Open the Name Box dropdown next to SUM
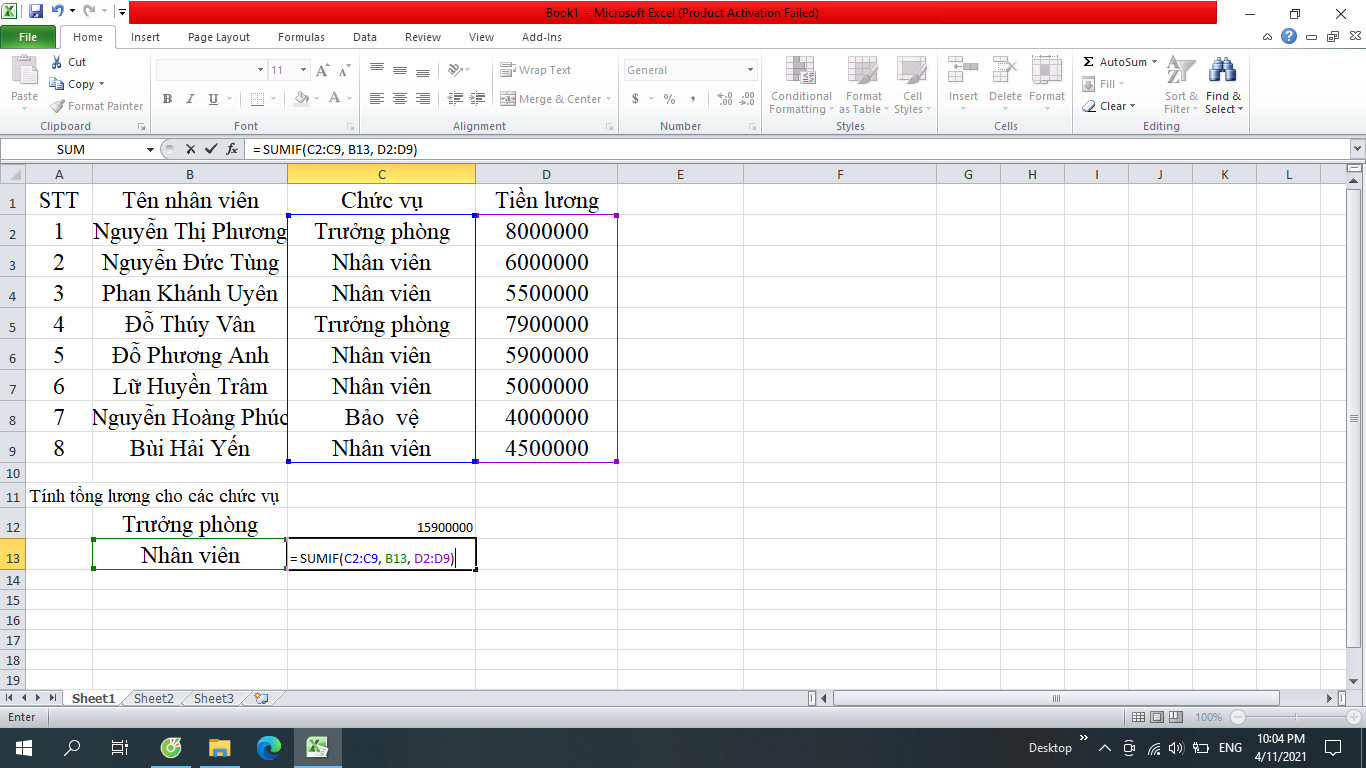The width and height of the screenshot is (1366, 768). click(x=151, y=149)
